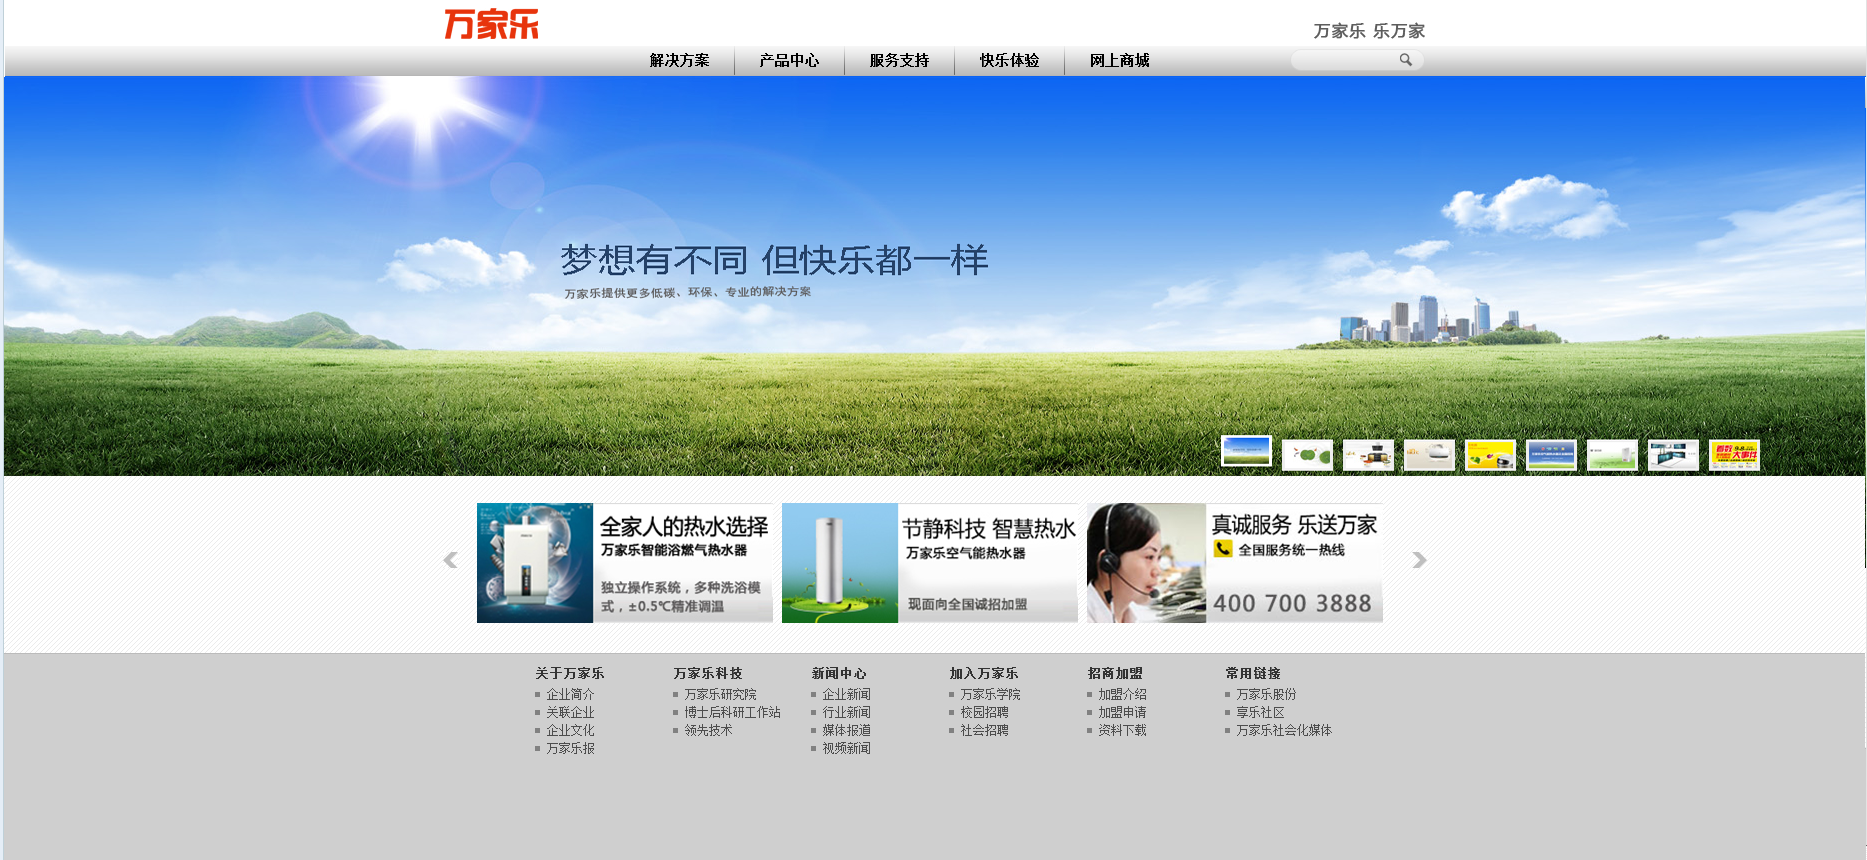Open the 产品中心 menu

pos(789,61)
